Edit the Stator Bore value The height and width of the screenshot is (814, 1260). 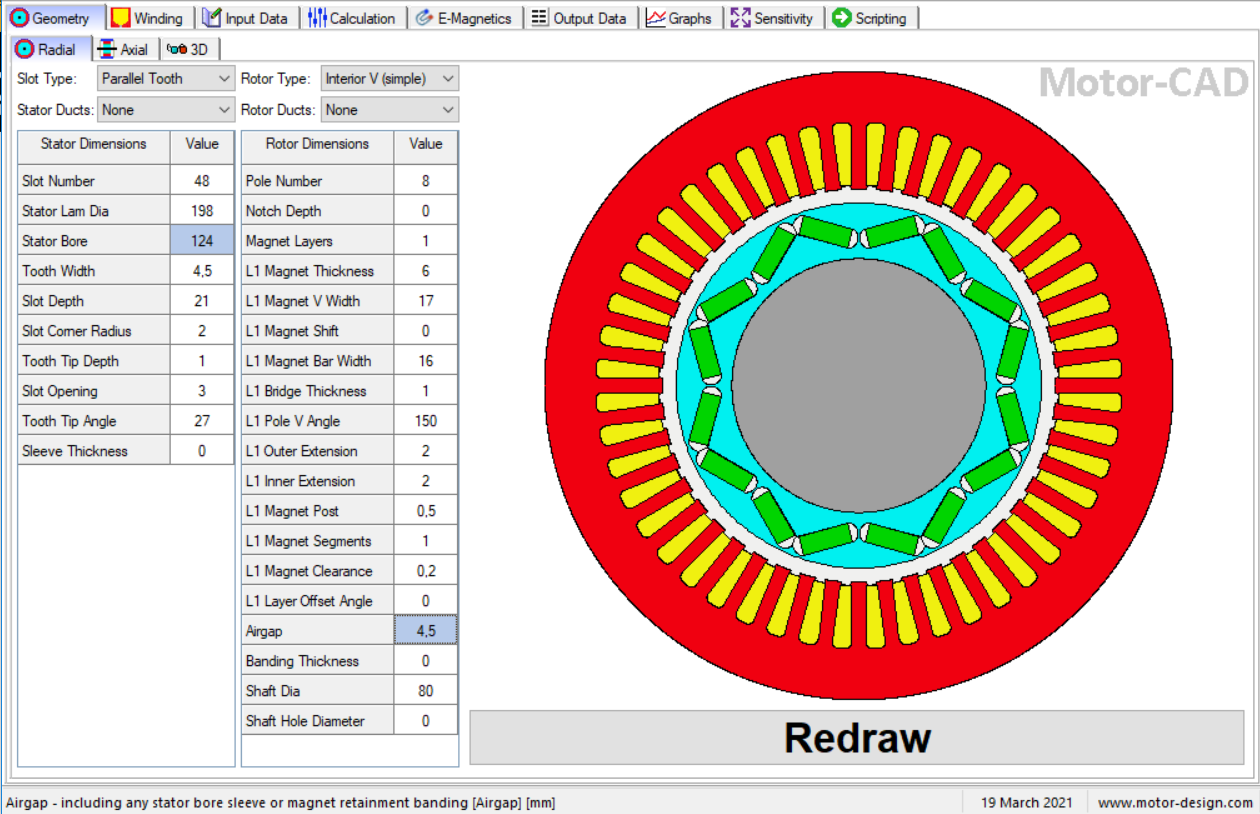point(202,240)
